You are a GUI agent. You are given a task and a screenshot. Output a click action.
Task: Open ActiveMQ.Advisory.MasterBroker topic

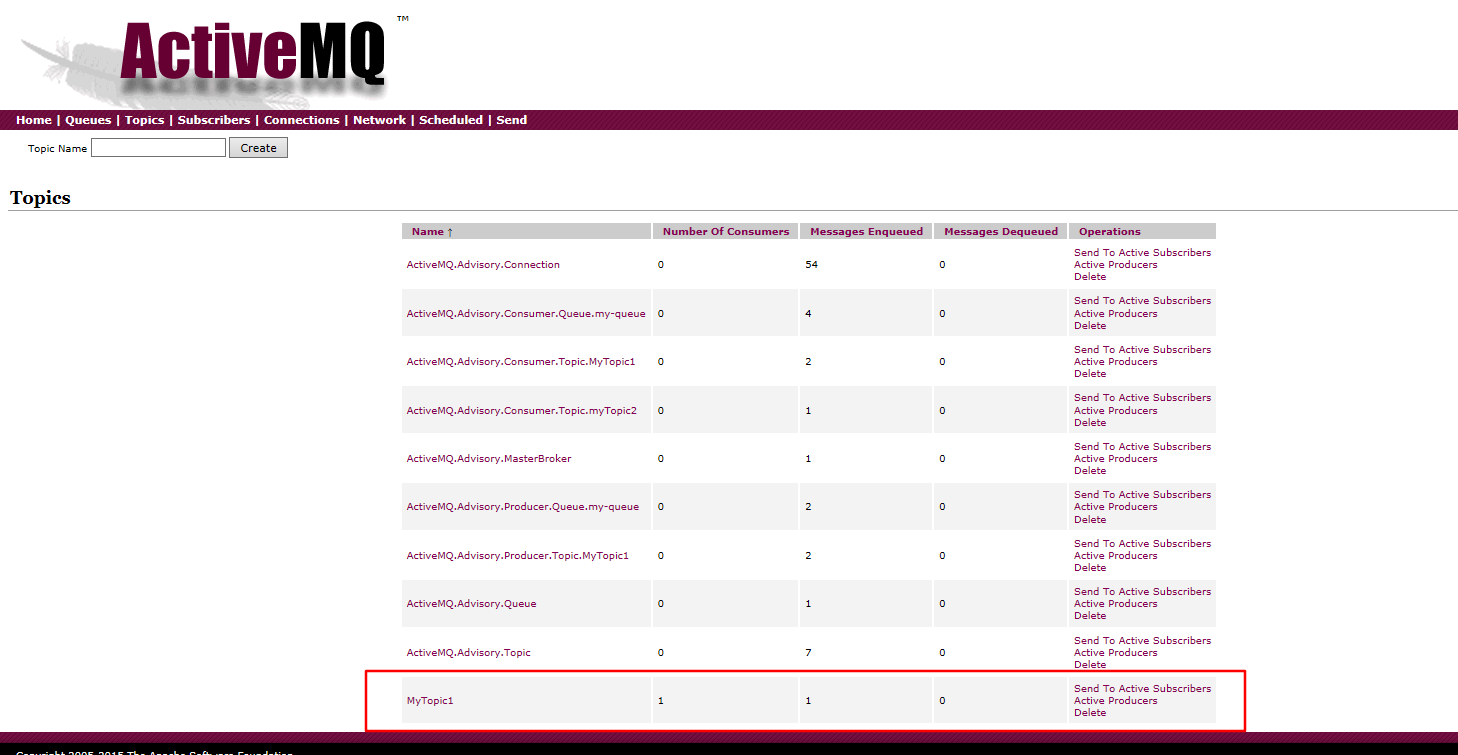click(x=489, y=459)
